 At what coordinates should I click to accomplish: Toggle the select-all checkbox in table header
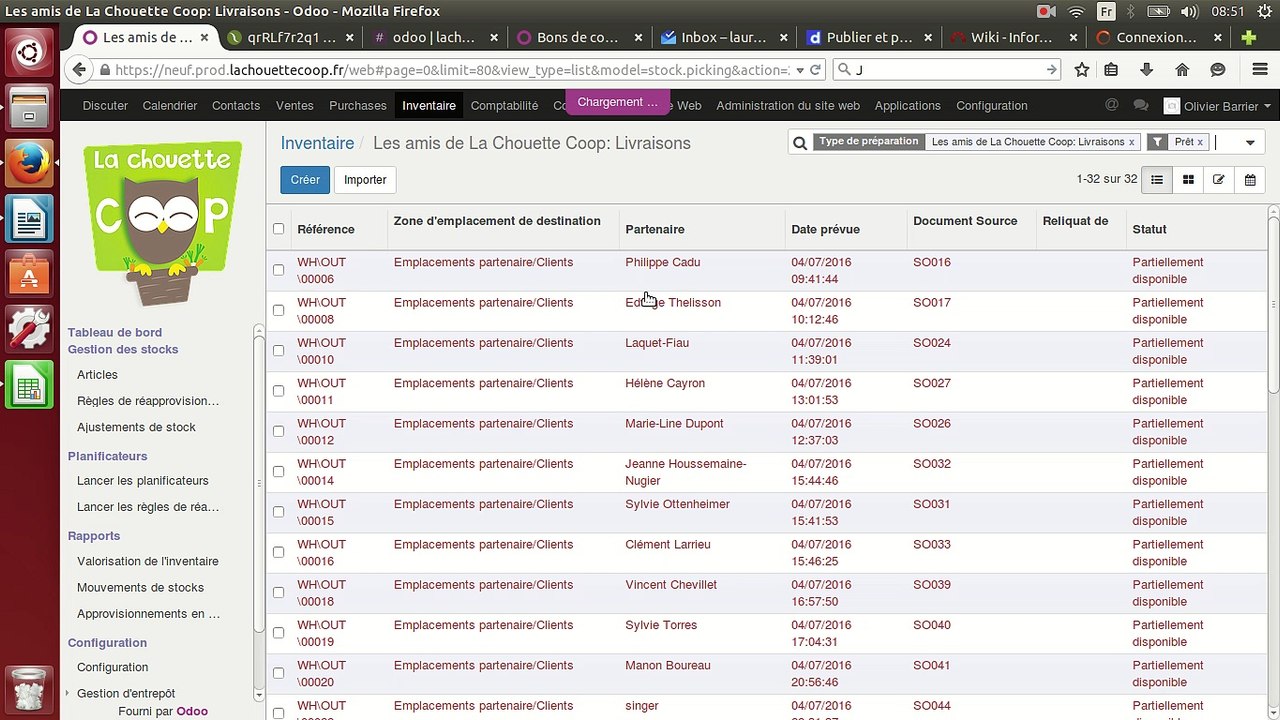[x=278, y=229]
